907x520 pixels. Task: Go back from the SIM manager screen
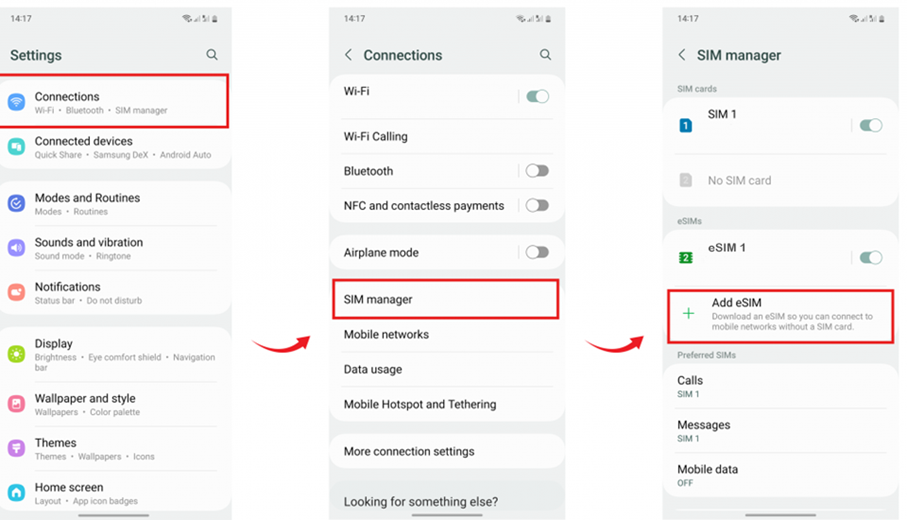click(x=682, y=55)
